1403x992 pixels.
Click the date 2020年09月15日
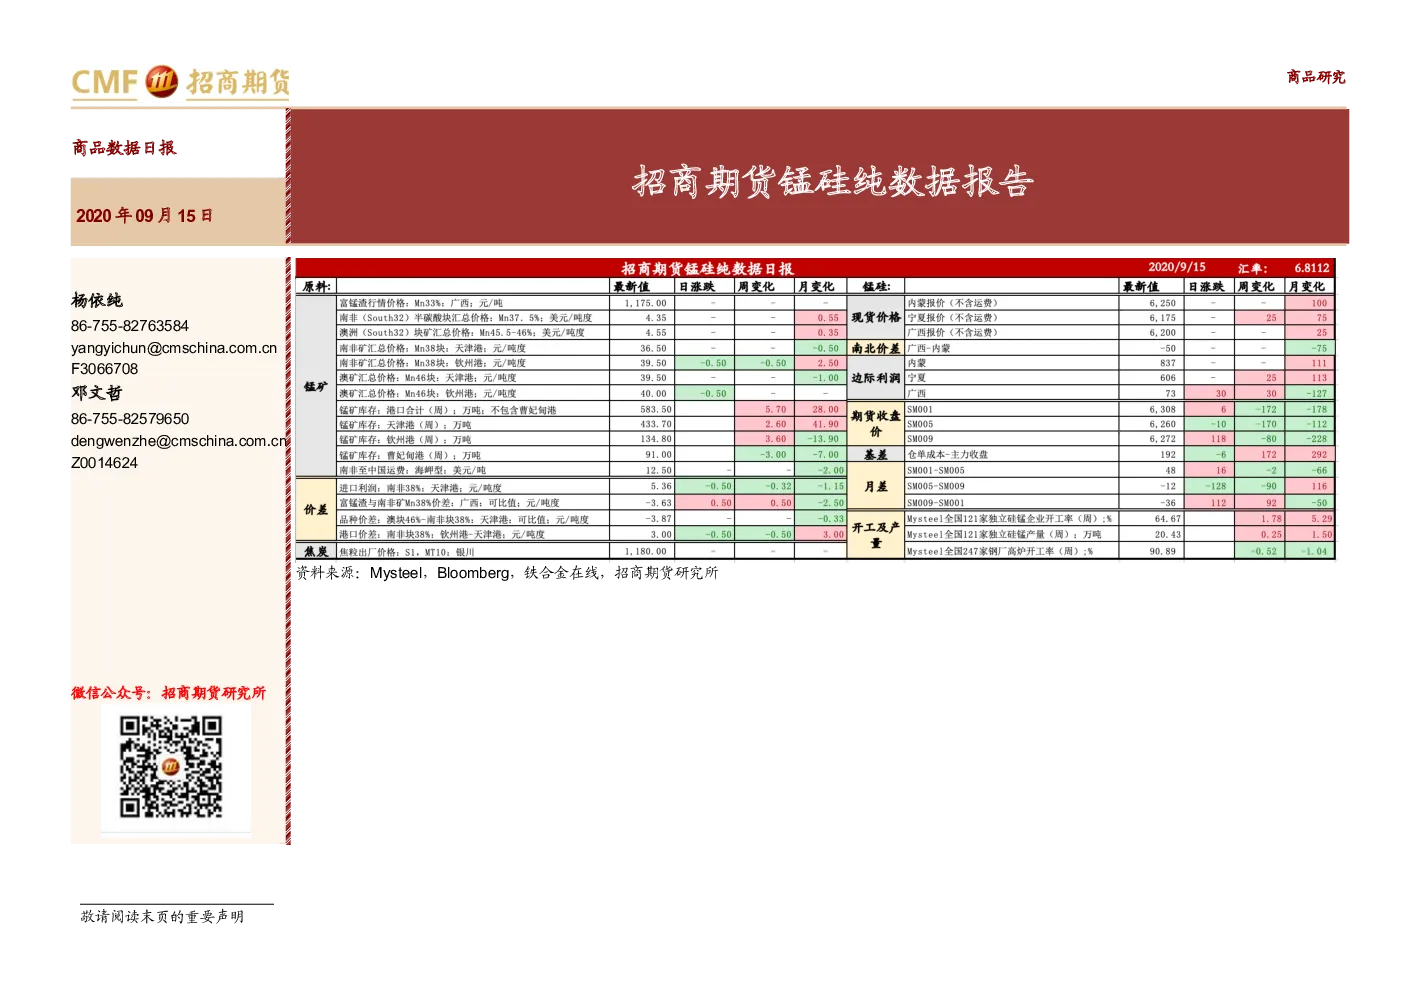pyautogui.click(x=144, y=215)
